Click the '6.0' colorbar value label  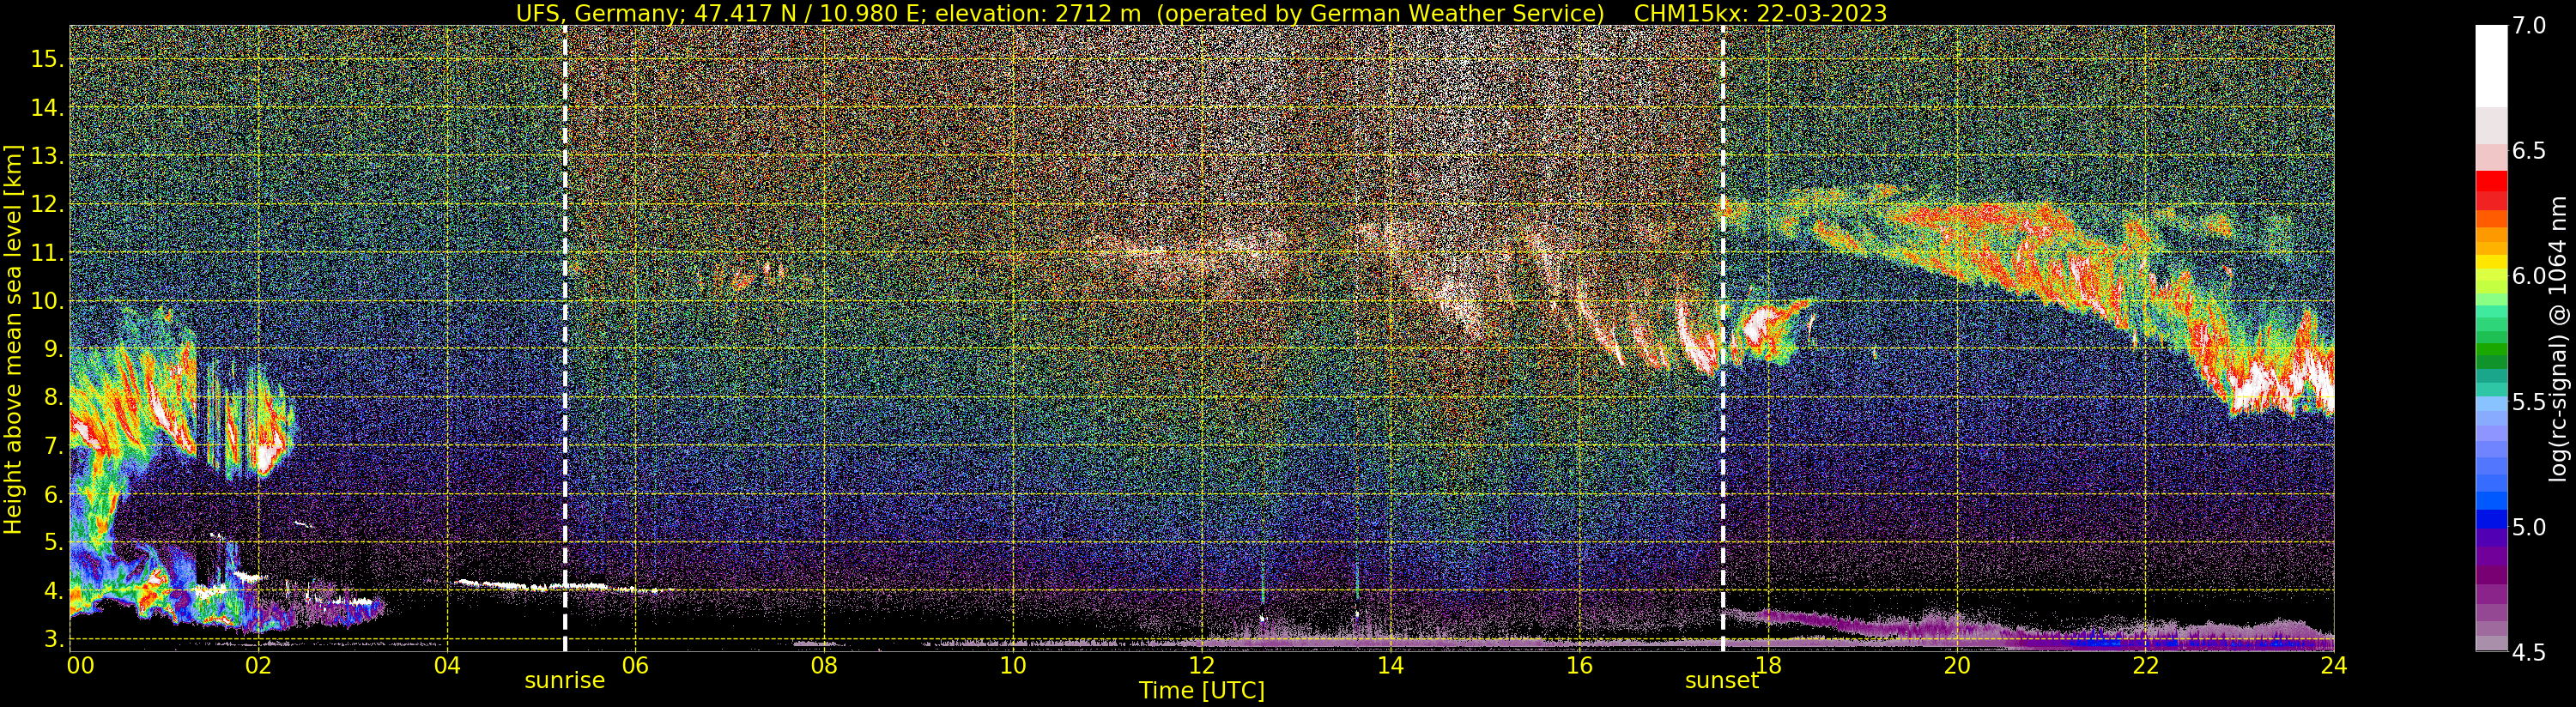[2528, 276]
